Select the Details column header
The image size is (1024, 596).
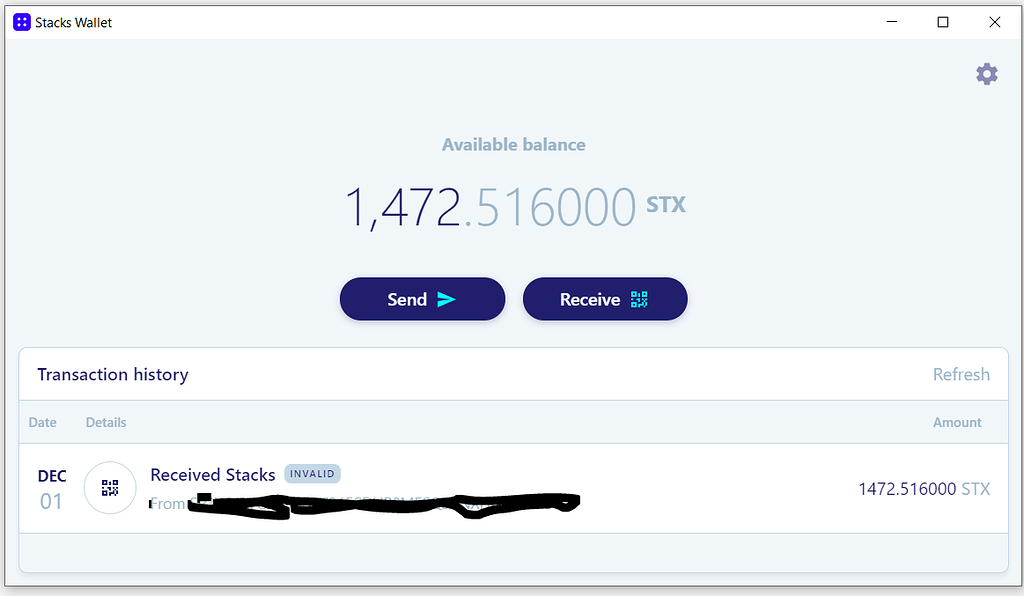105,422
